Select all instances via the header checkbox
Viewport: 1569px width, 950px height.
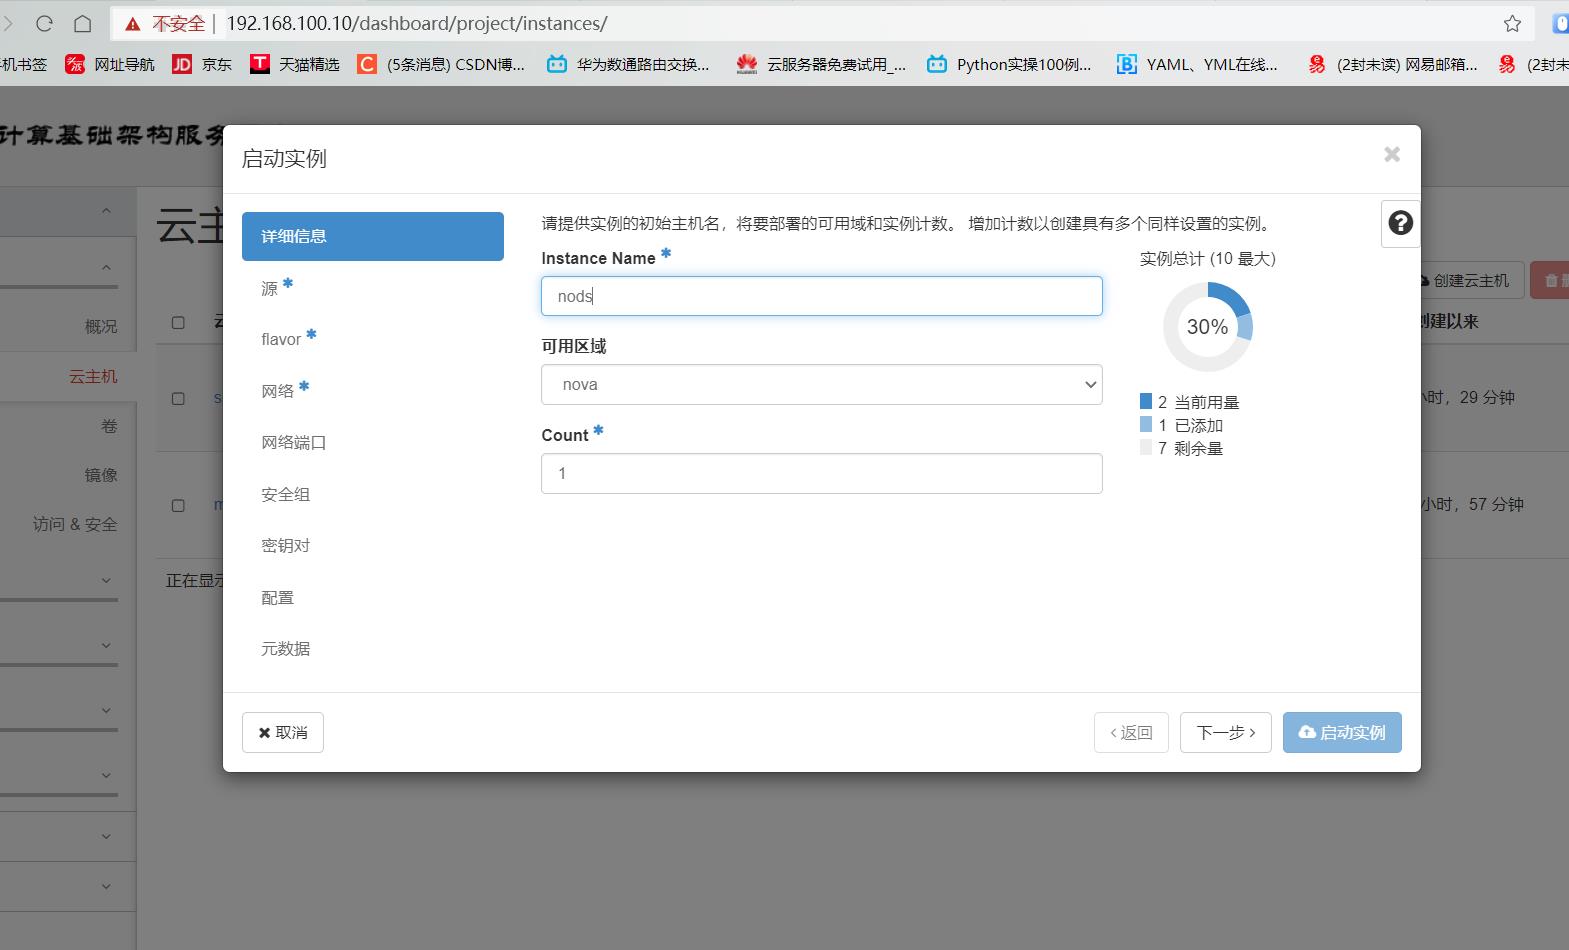point(178,322)
